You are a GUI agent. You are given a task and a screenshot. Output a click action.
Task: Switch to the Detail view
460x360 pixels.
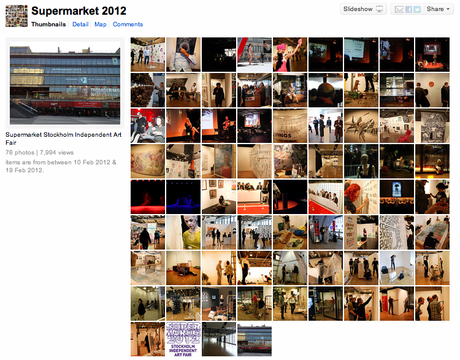coord(80,24)
